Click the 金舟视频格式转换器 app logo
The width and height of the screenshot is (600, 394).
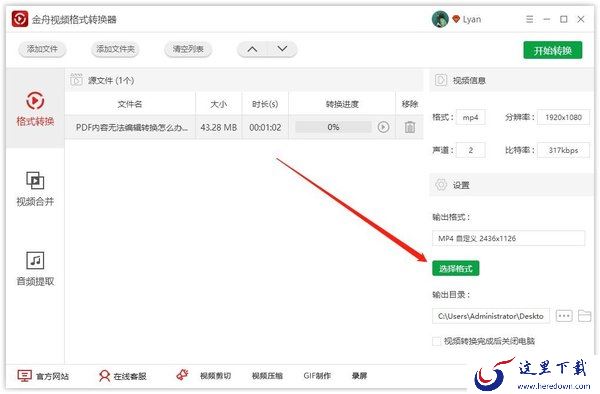[x=20, y=19]
